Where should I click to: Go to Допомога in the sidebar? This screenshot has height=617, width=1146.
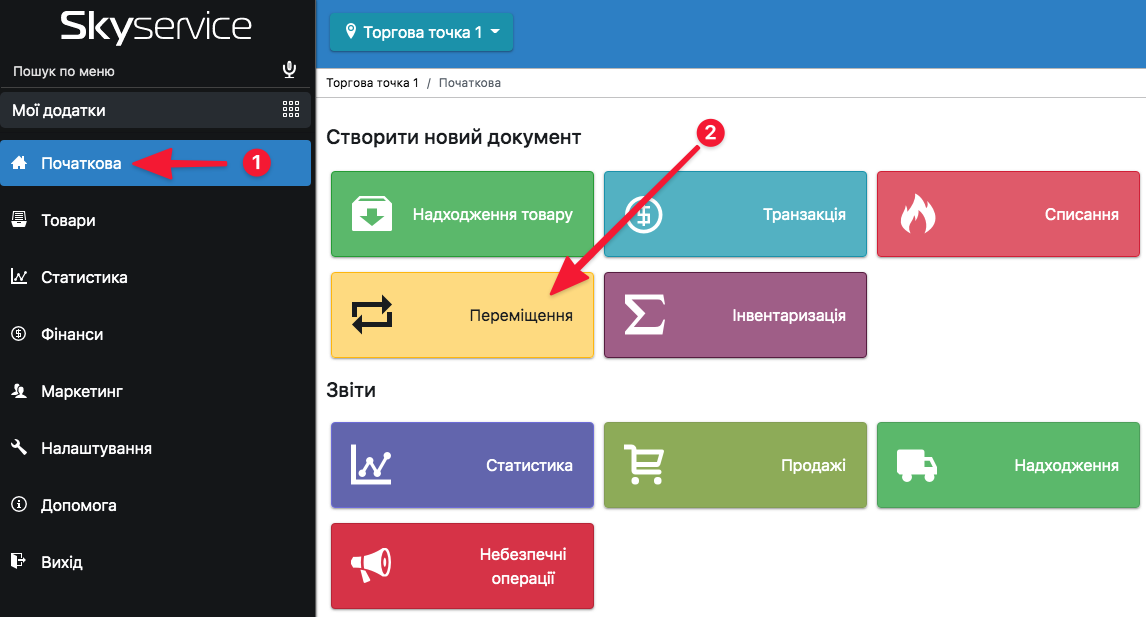78,505
